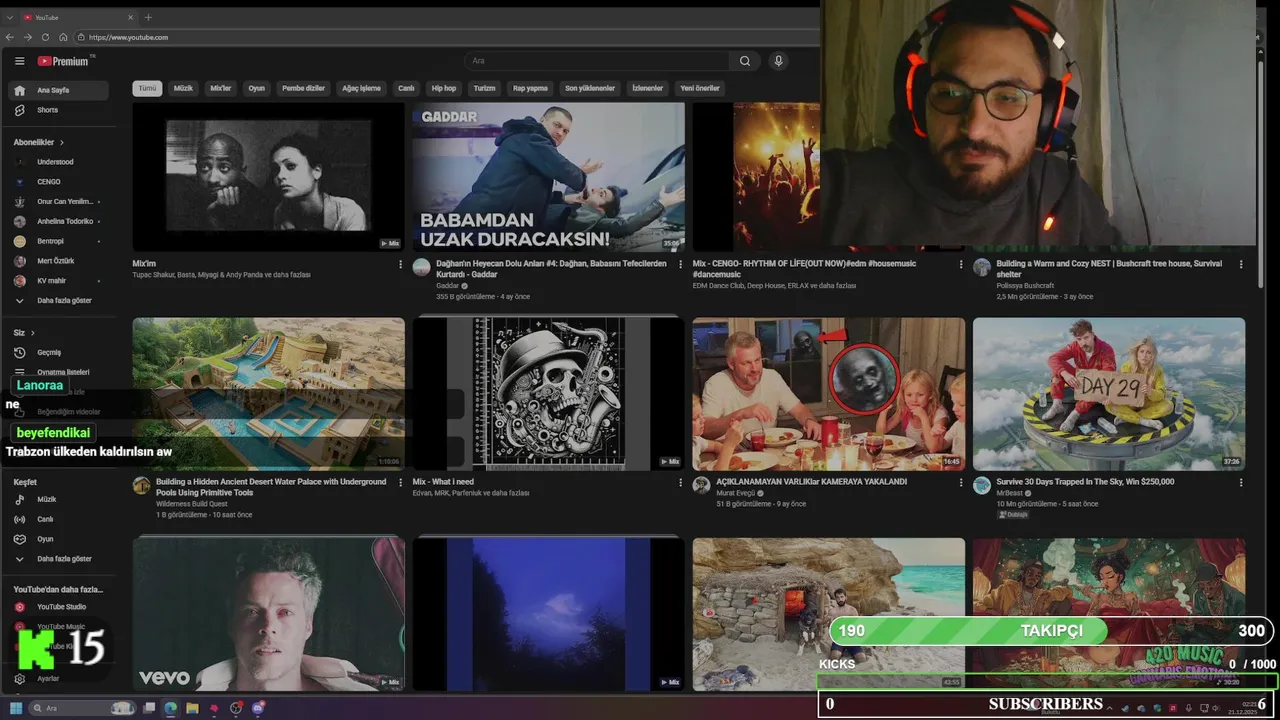Open more options for Bushcraft NEST video
This screenshot has height=720, width=1280.
point(1241,265)
